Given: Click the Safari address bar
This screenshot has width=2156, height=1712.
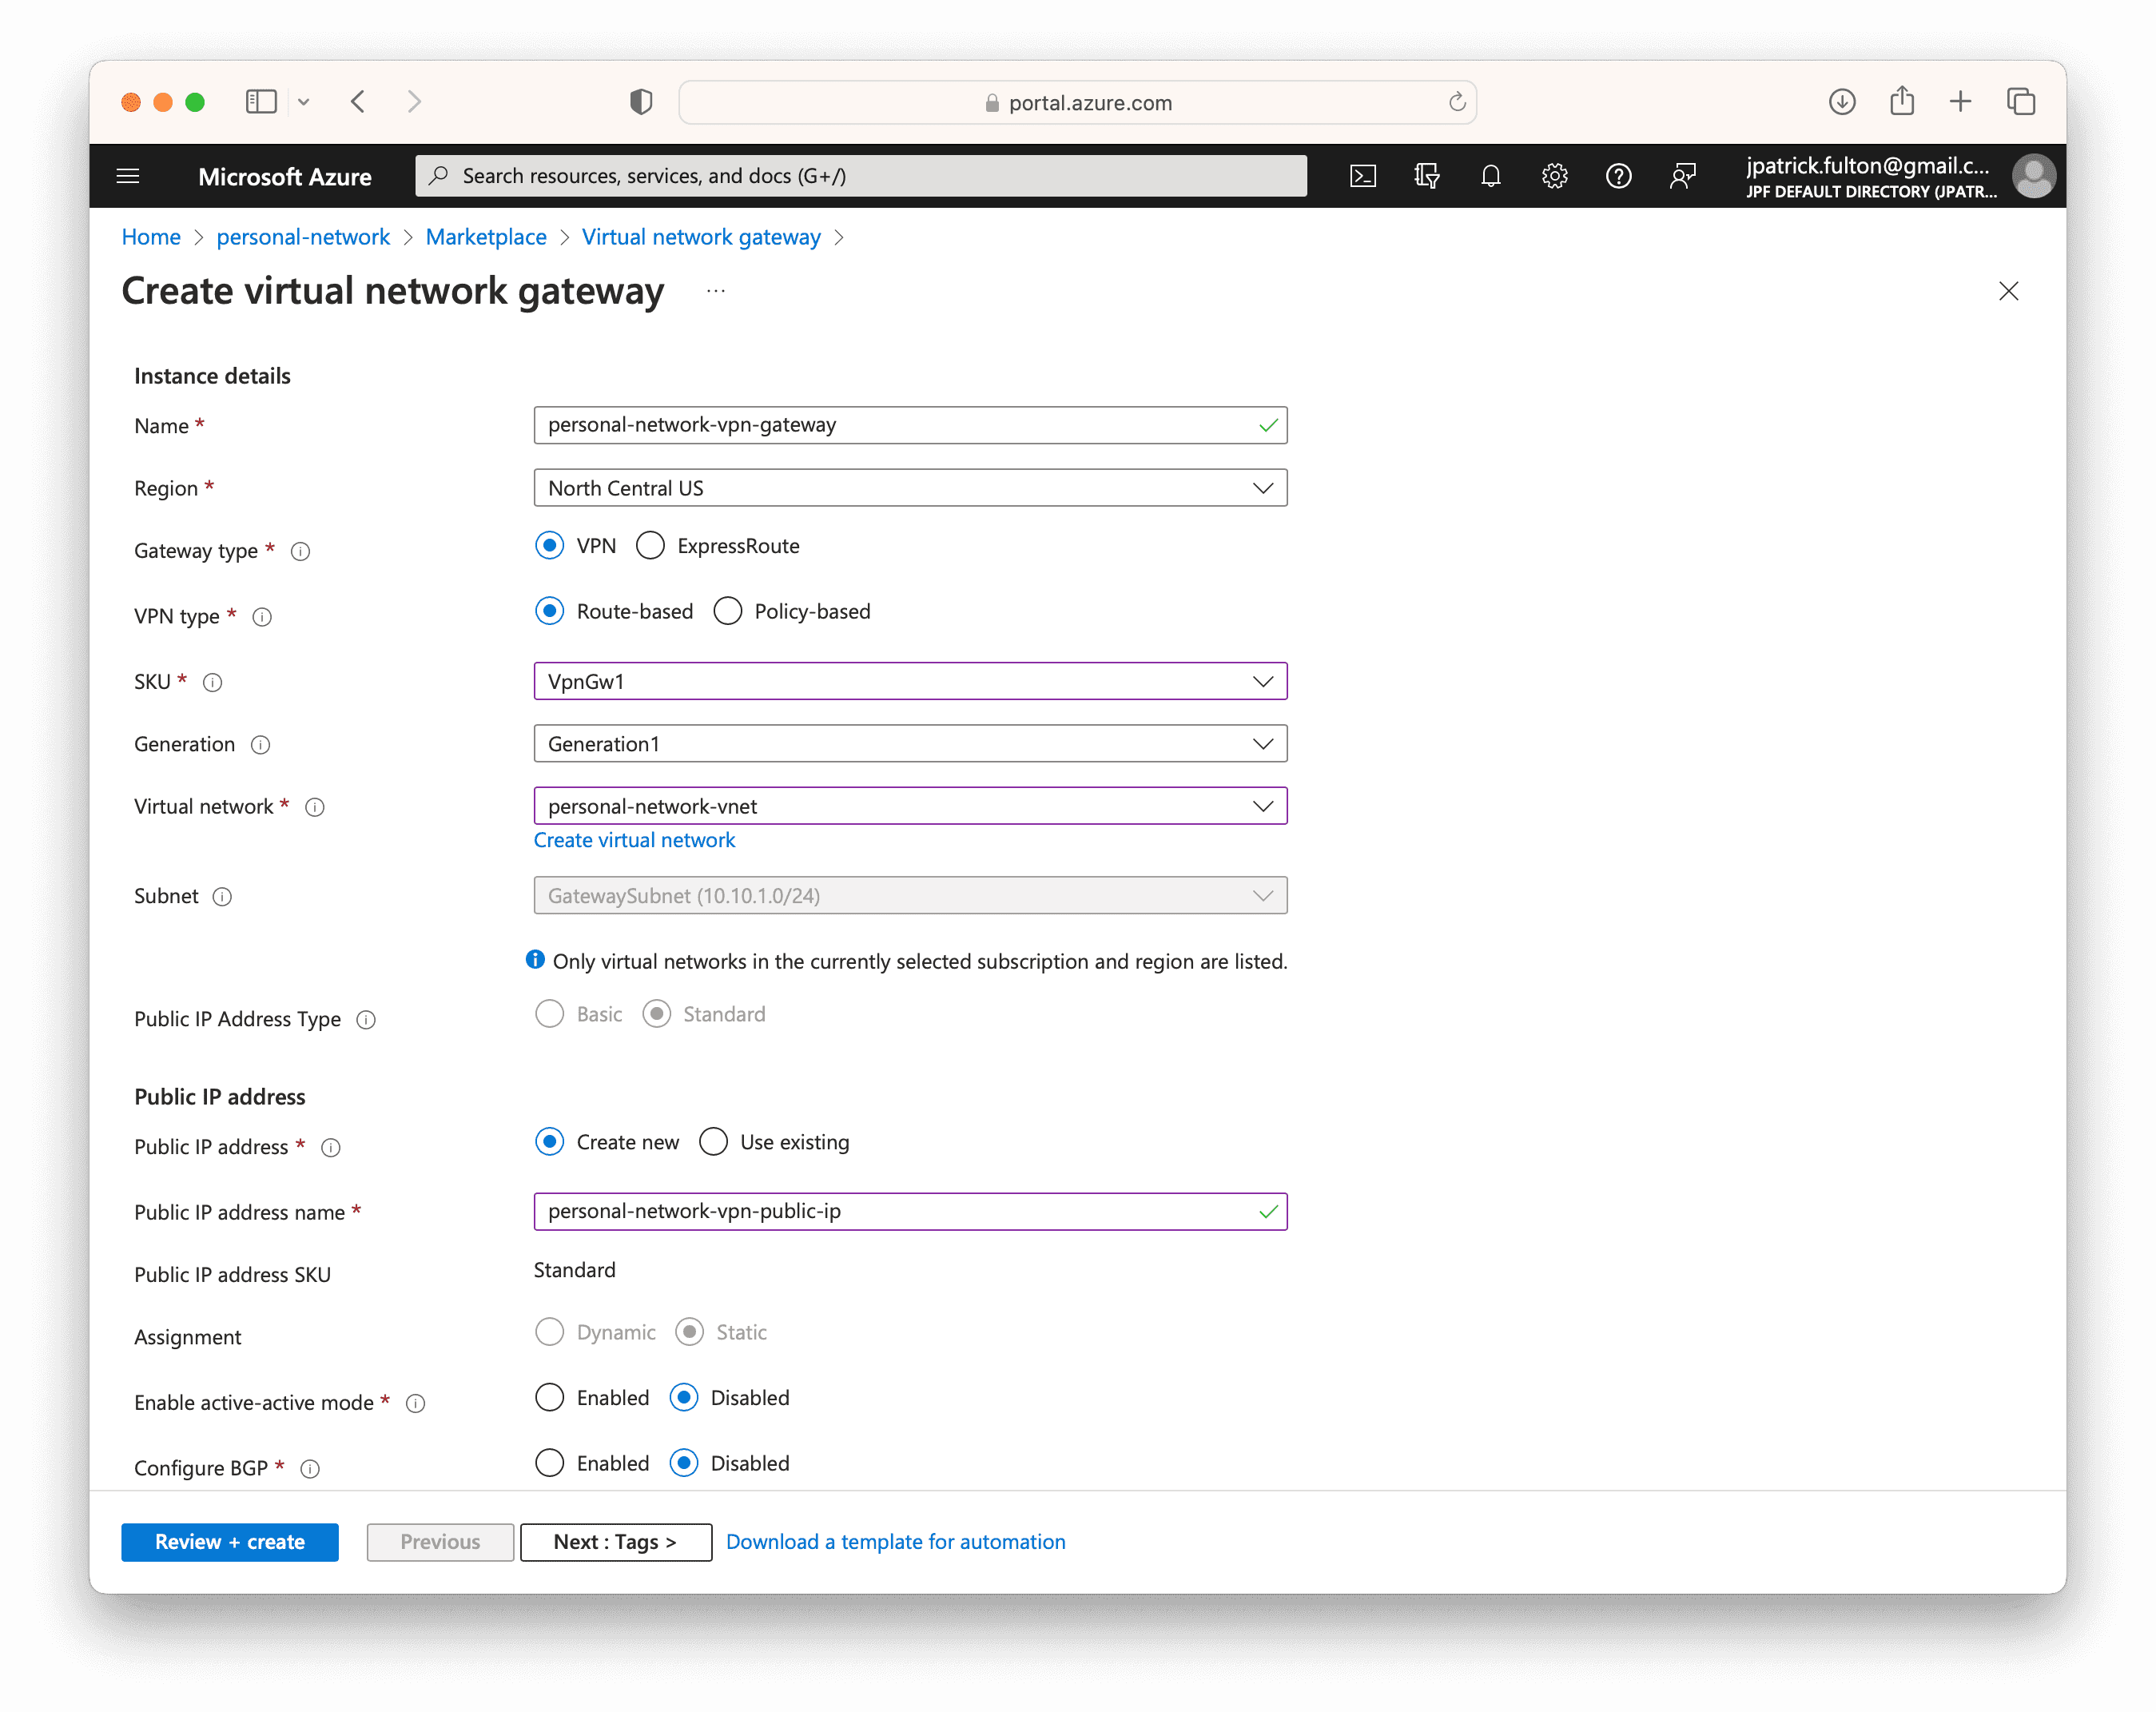Looking at the screenshot, I should 1077,102.
